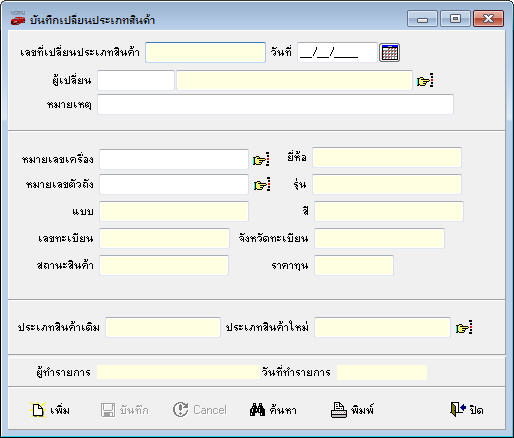
Task: Open lookup icon for ประเภทสินค้าใหม่
Action: click(464, 328)
